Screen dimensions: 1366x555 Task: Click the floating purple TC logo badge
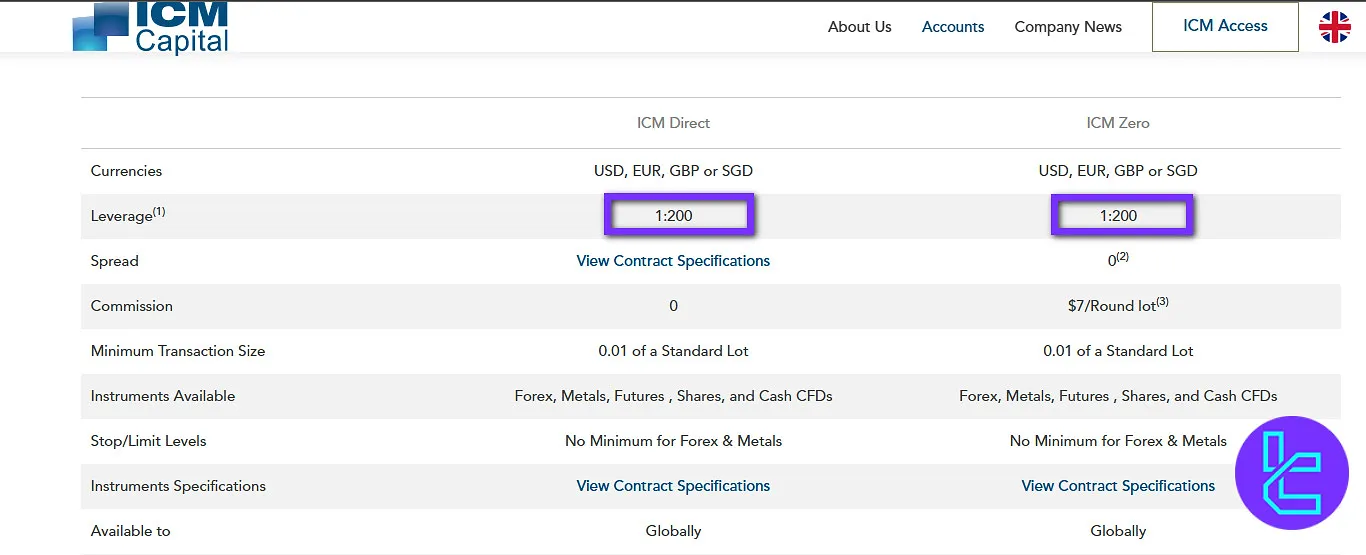1292,472
